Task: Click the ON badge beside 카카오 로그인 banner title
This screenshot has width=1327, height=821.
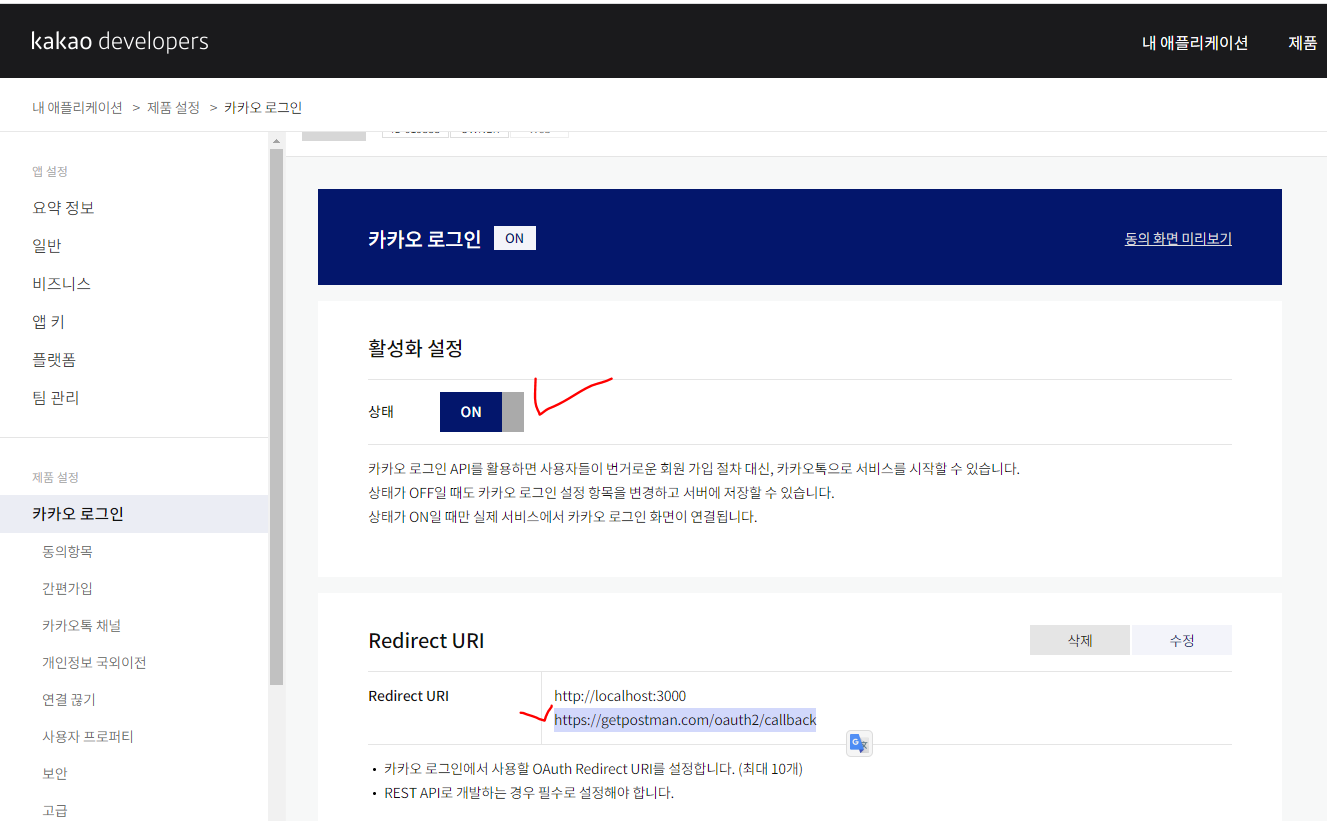Action: tap(515, 238)
